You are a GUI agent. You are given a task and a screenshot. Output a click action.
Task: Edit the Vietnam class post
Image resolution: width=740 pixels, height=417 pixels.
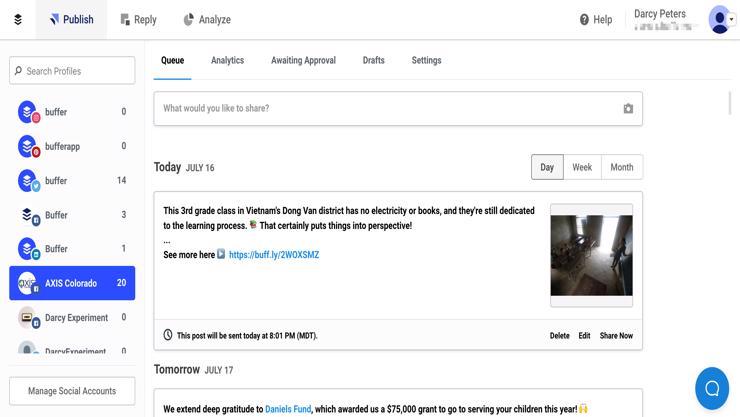[x=584, y=336]
